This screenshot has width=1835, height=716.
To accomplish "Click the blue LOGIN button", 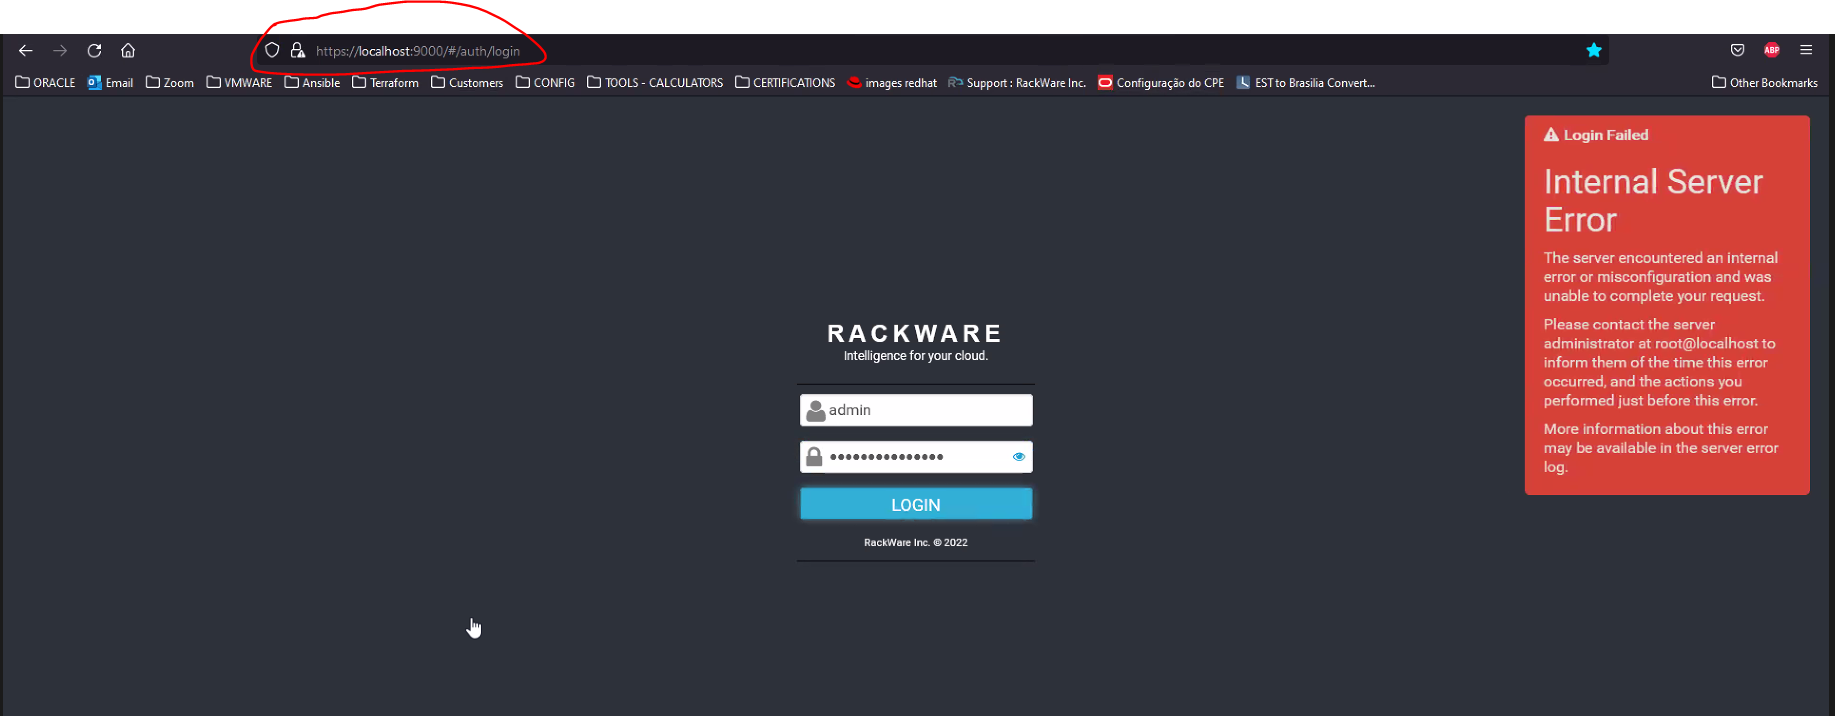I will (916, 504).
